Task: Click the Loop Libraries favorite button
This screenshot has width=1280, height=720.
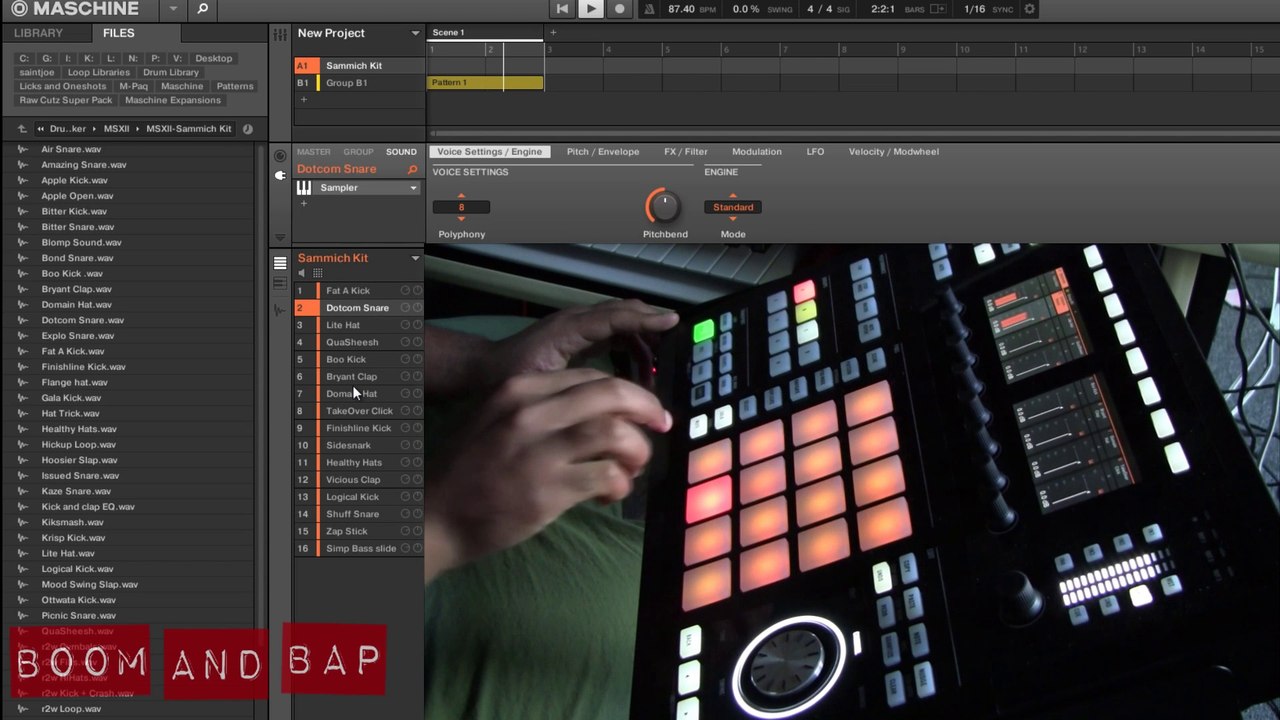Action: pyautogui.click(x=99, y=73)
